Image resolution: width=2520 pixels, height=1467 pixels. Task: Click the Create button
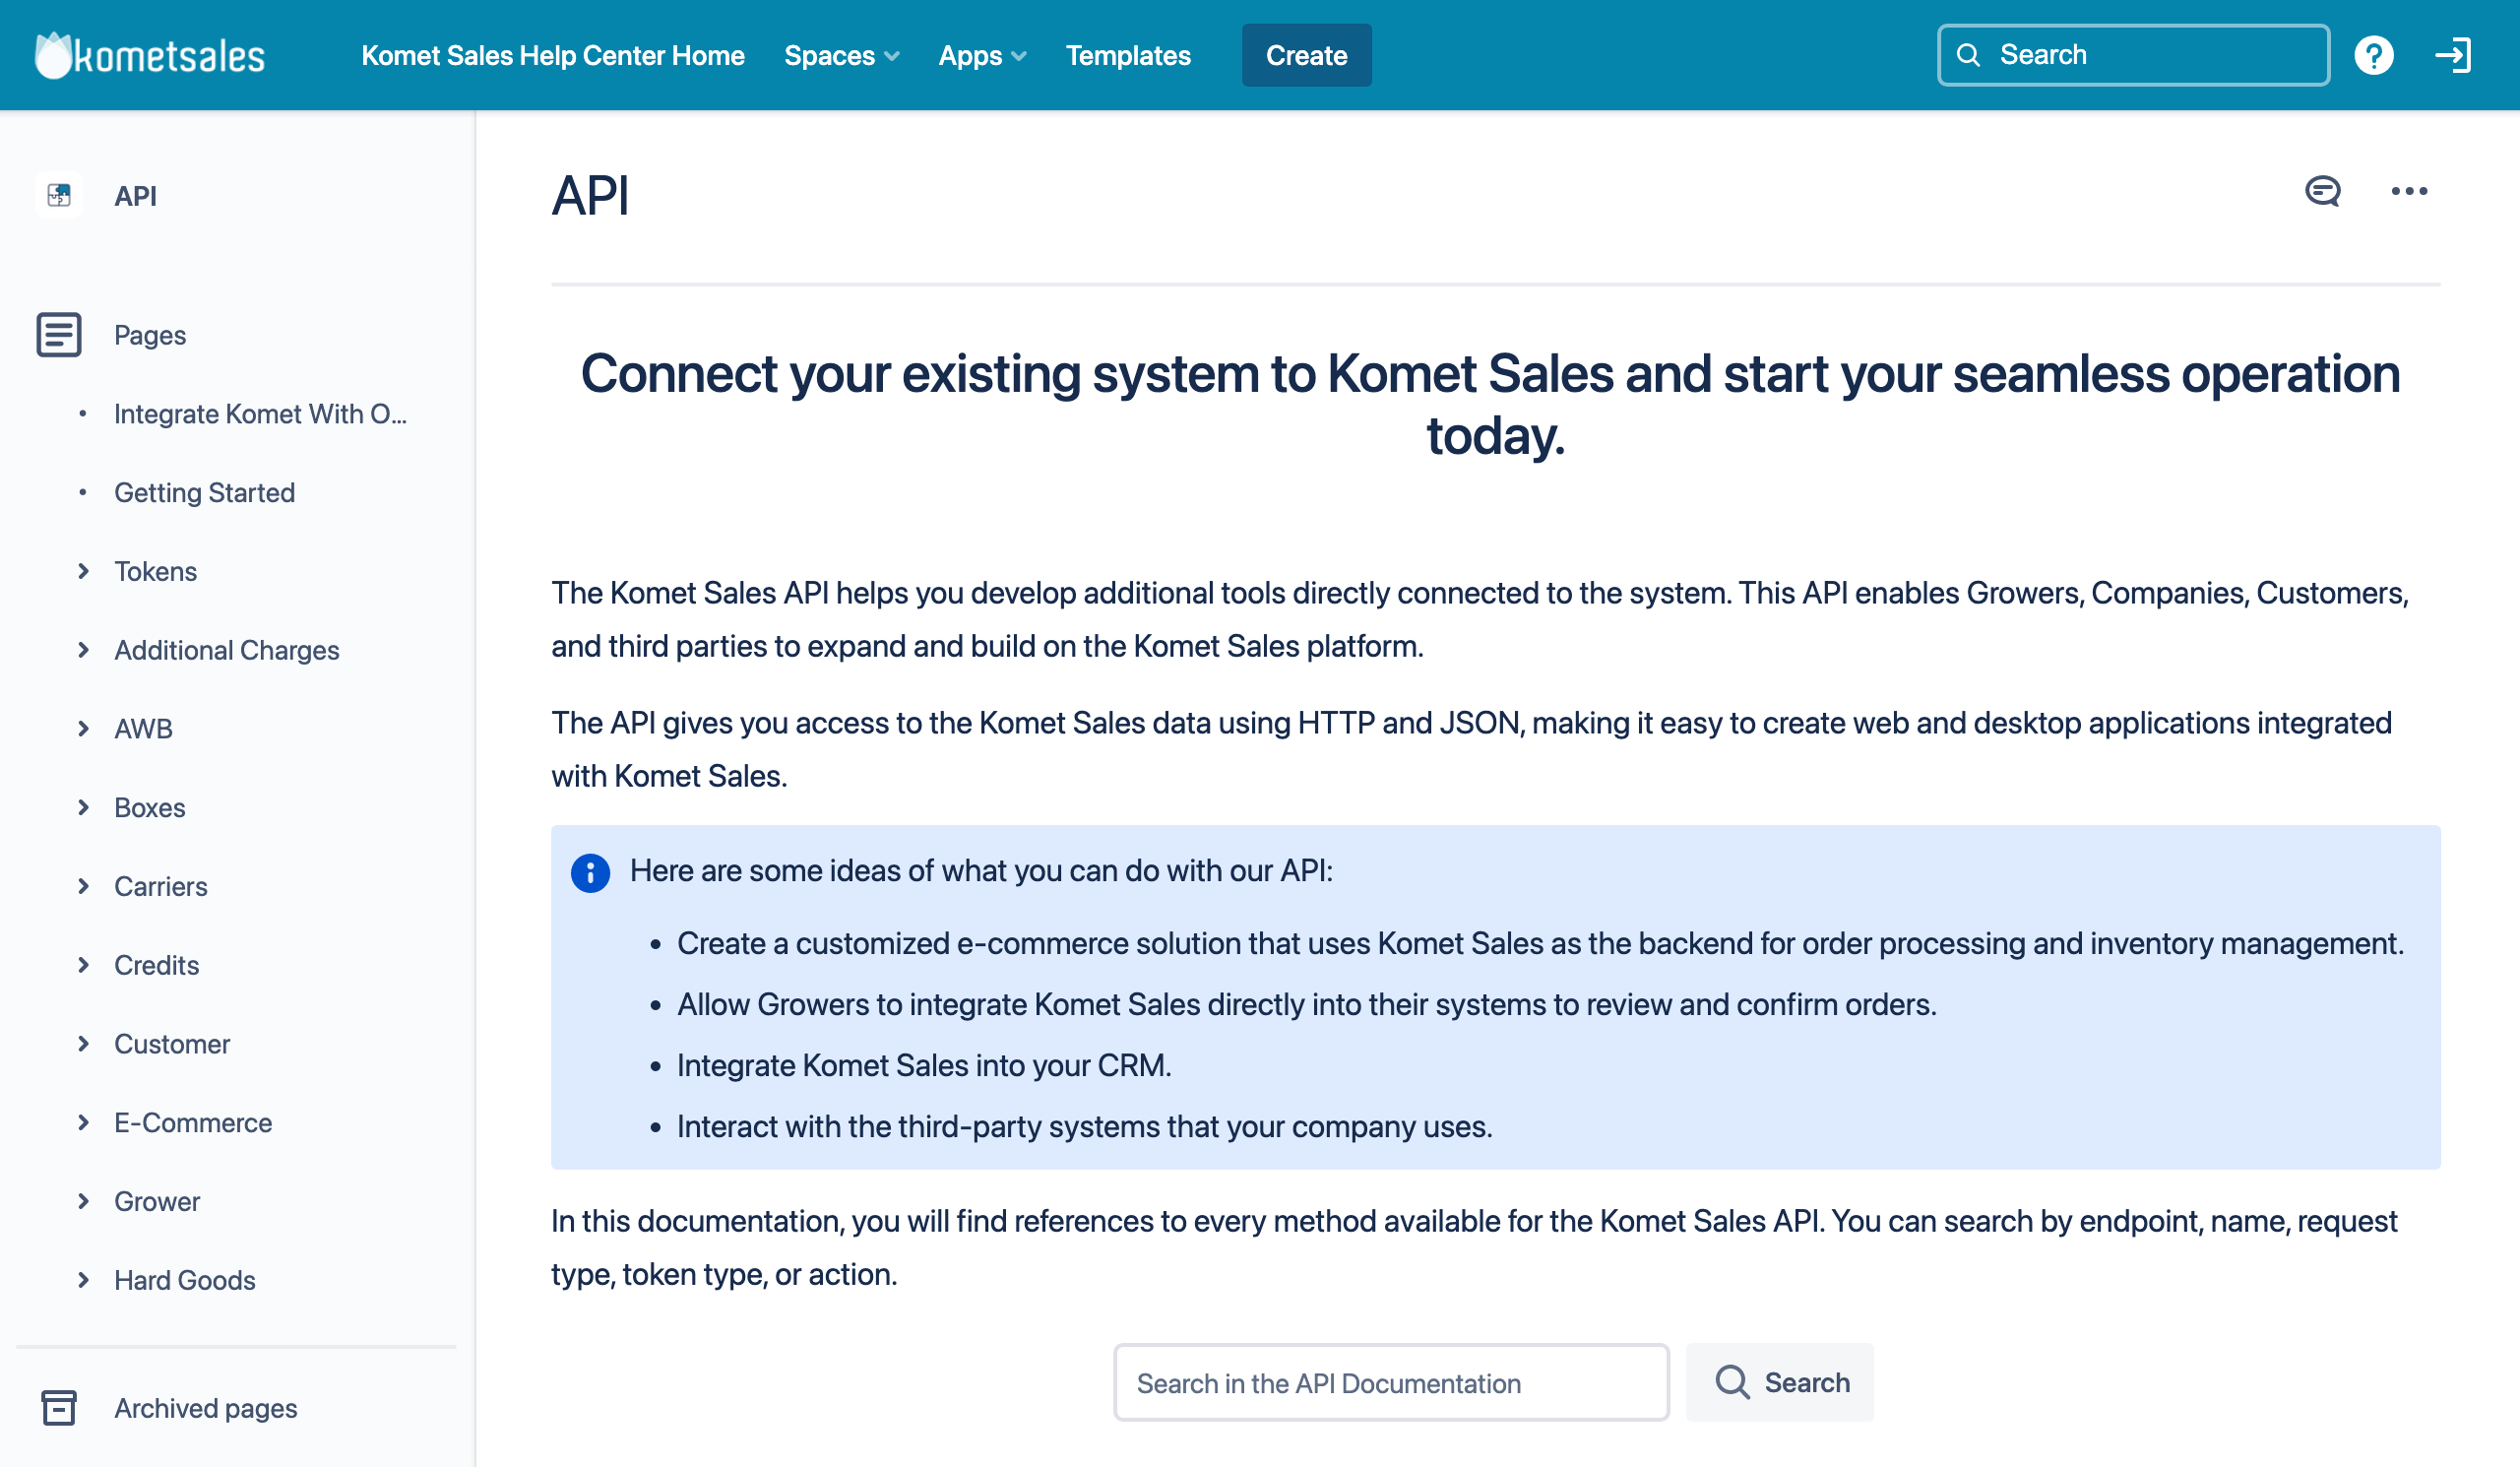(1306, 55)
